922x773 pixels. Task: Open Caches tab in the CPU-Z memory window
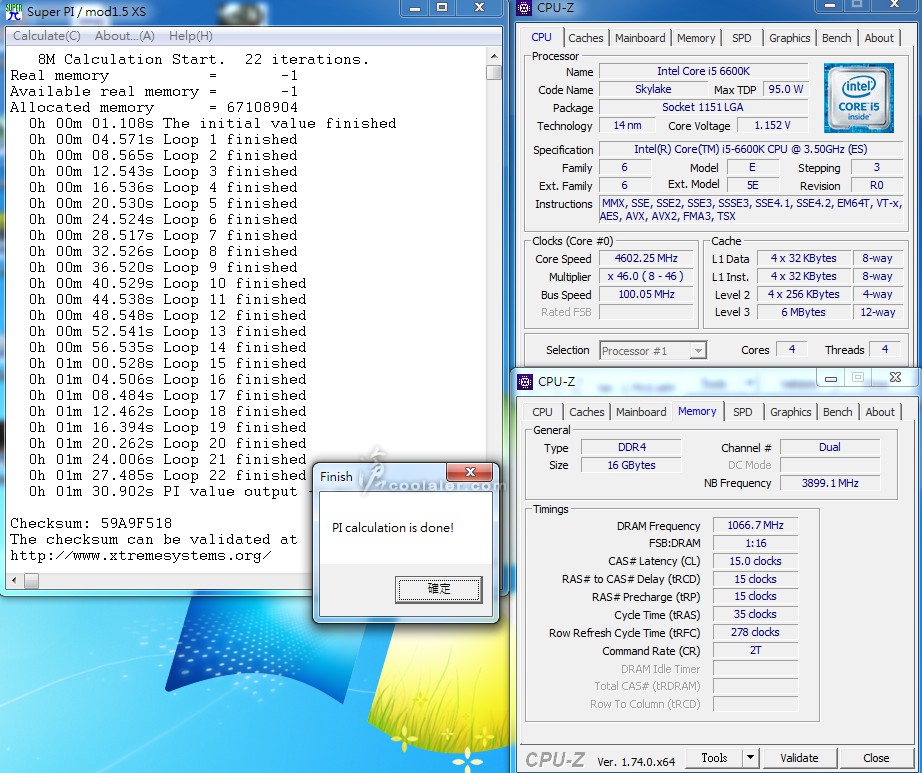[586, 412]
